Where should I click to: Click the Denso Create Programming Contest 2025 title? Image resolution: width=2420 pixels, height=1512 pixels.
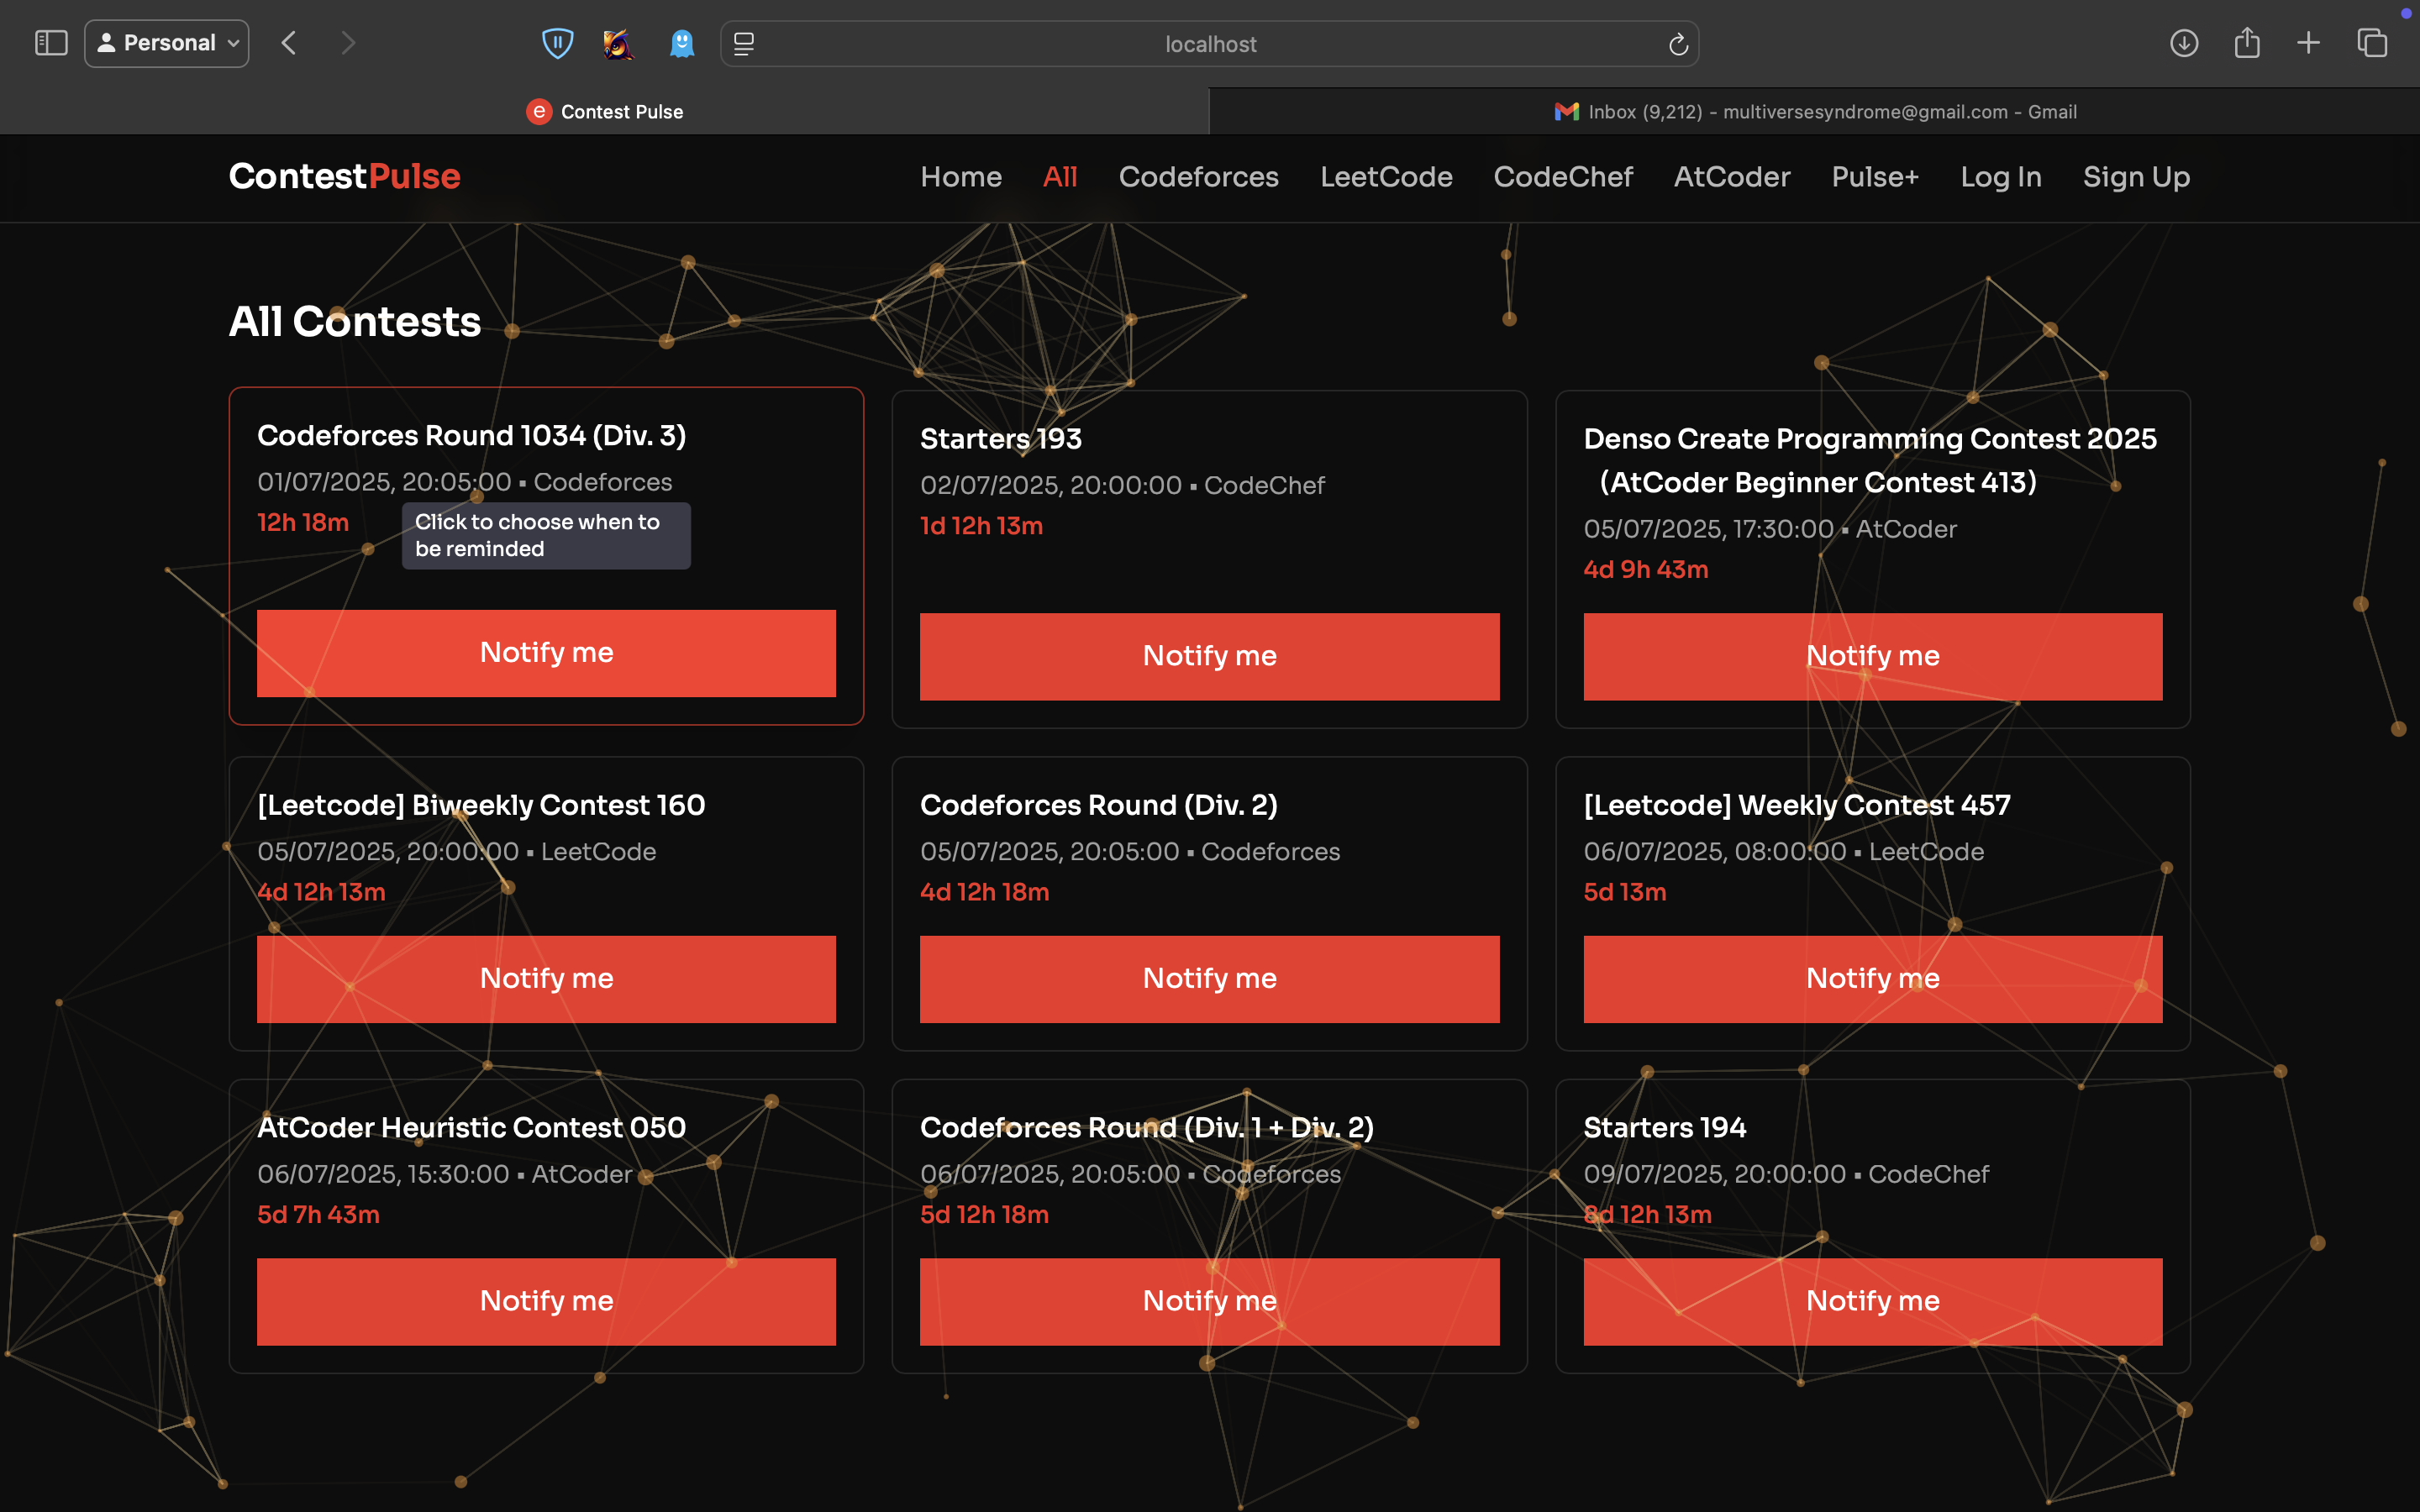pyautogui.click(x=1870, y=460)
